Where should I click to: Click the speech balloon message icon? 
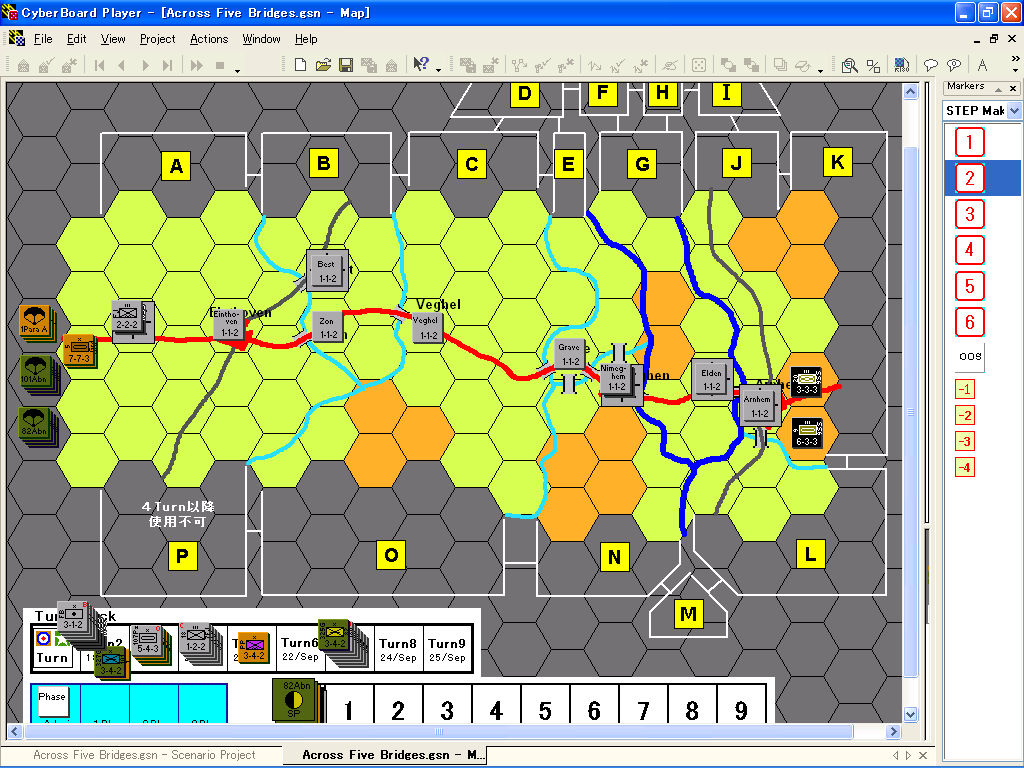pos(931,65)
